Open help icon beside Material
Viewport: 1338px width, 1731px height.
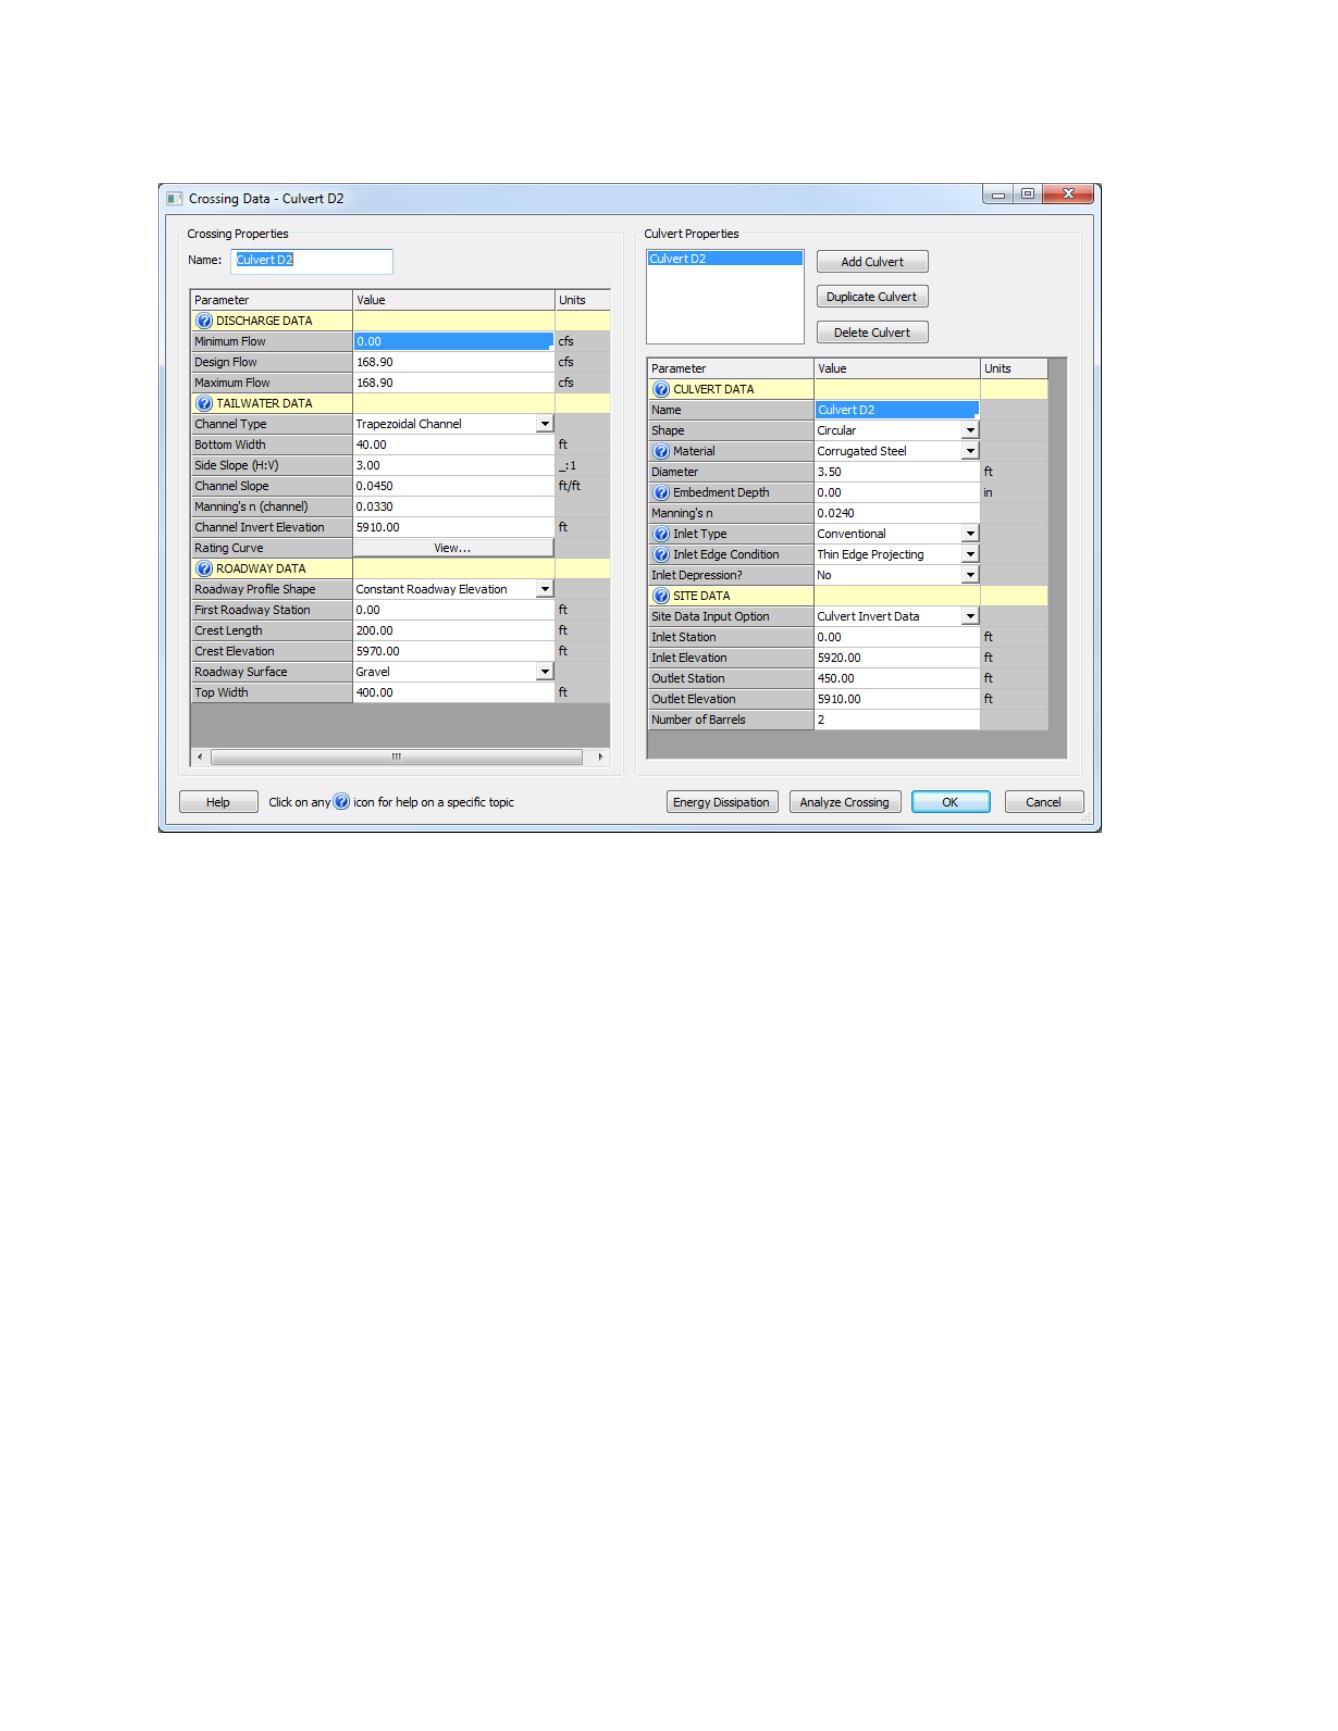(661, 452)
